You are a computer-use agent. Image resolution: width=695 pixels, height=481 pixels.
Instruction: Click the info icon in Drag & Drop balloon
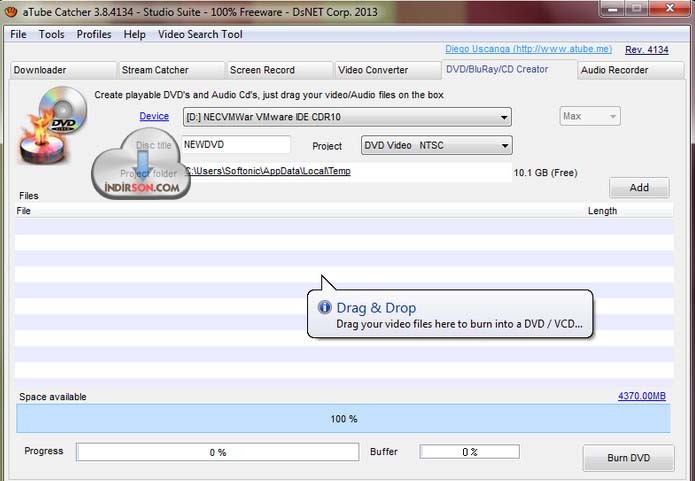(324, 307)
